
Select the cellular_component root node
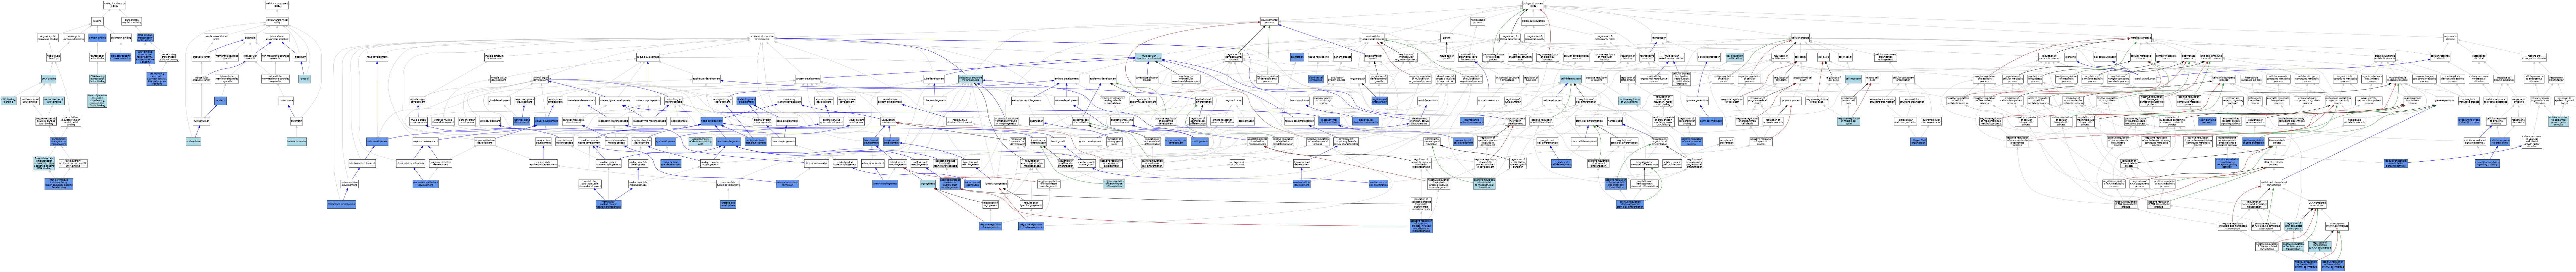277,5
